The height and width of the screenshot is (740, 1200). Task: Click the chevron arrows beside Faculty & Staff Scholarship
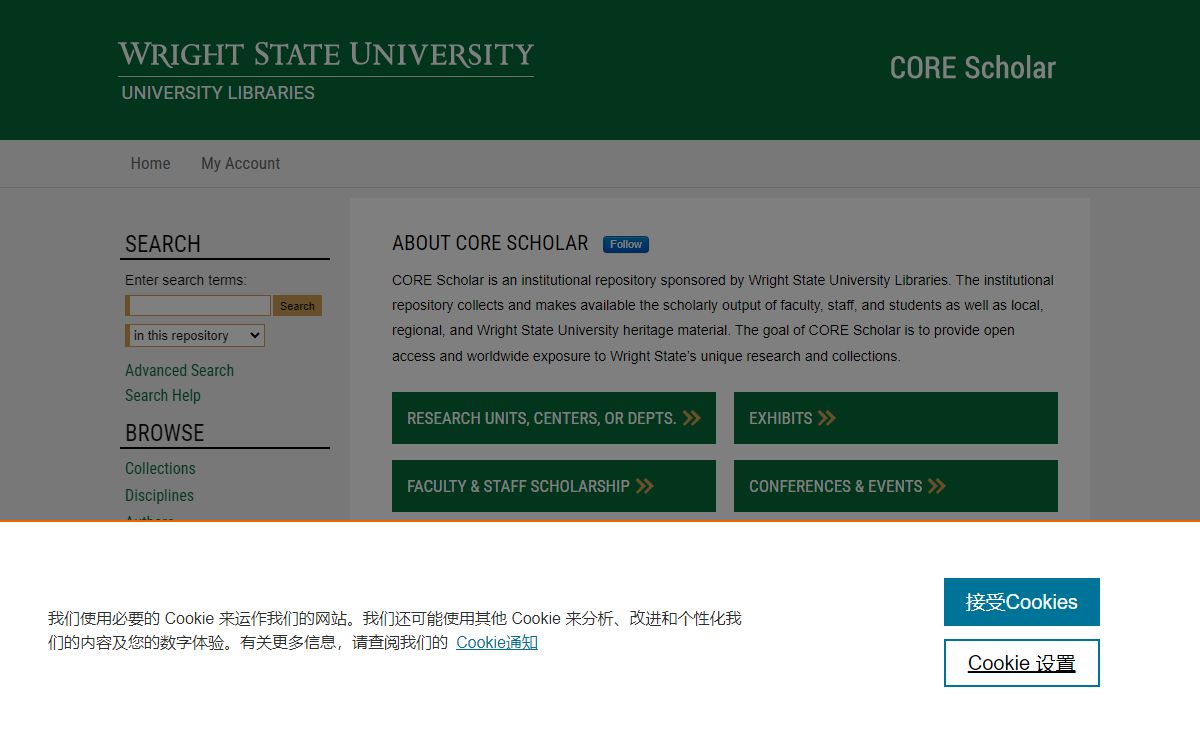(645, 486)
